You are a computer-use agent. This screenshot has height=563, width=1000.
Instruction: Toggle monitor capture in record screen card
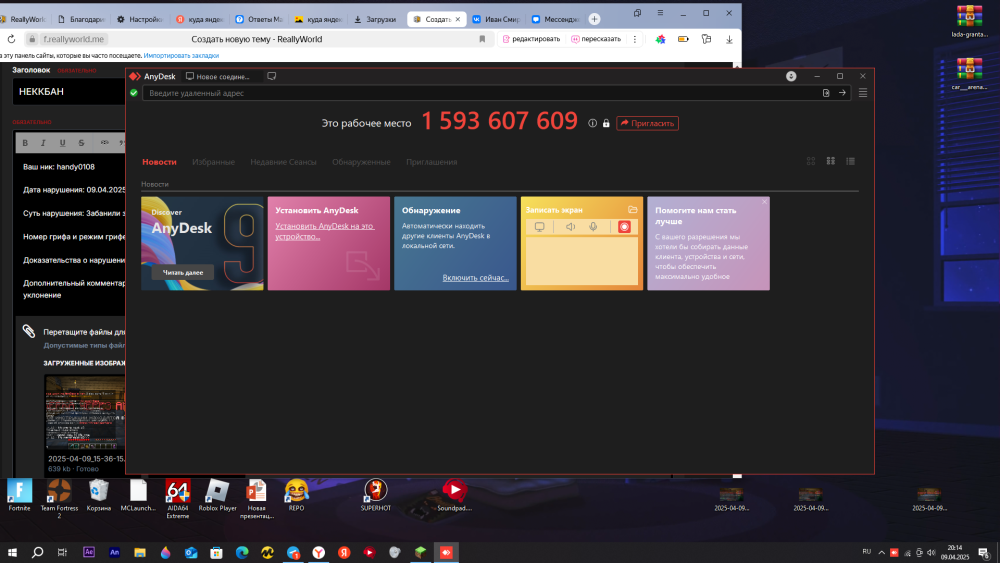[x=540, y=226]
